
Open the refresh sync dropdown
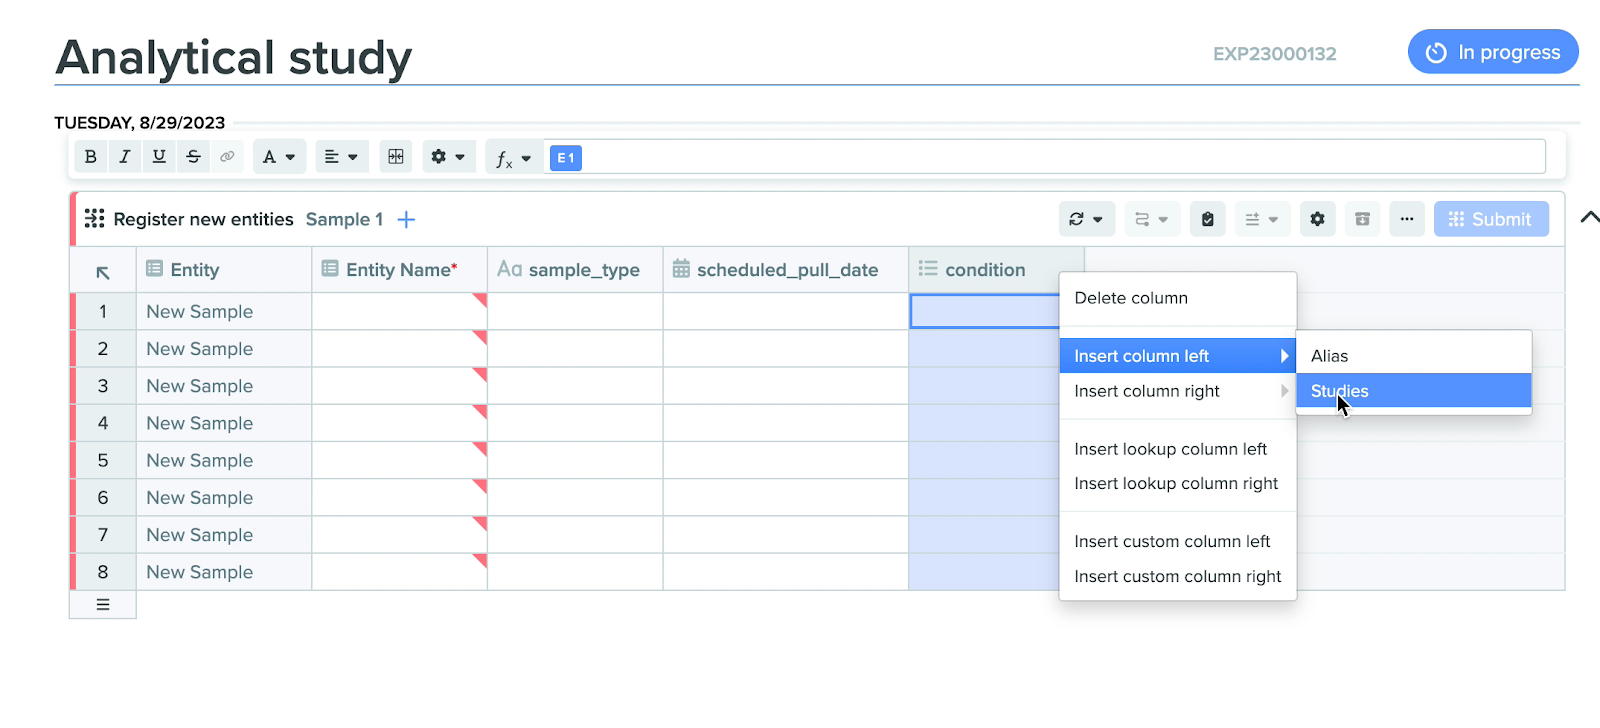click(x=1085, y=219)
